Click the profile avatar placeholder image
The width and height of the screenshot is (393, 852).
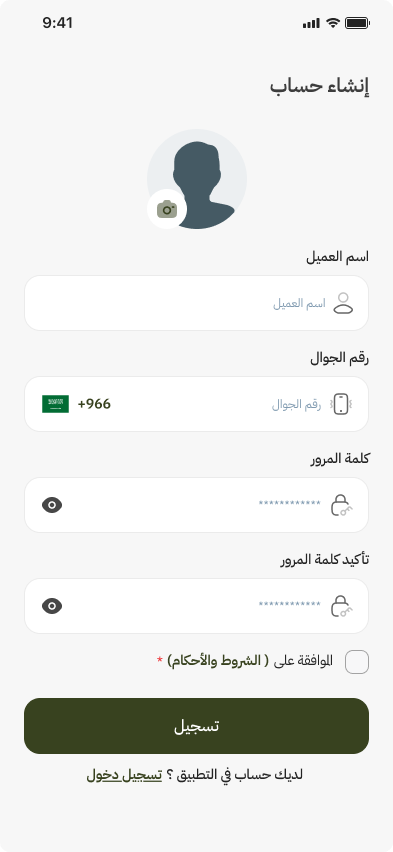(x=197, y=179)
